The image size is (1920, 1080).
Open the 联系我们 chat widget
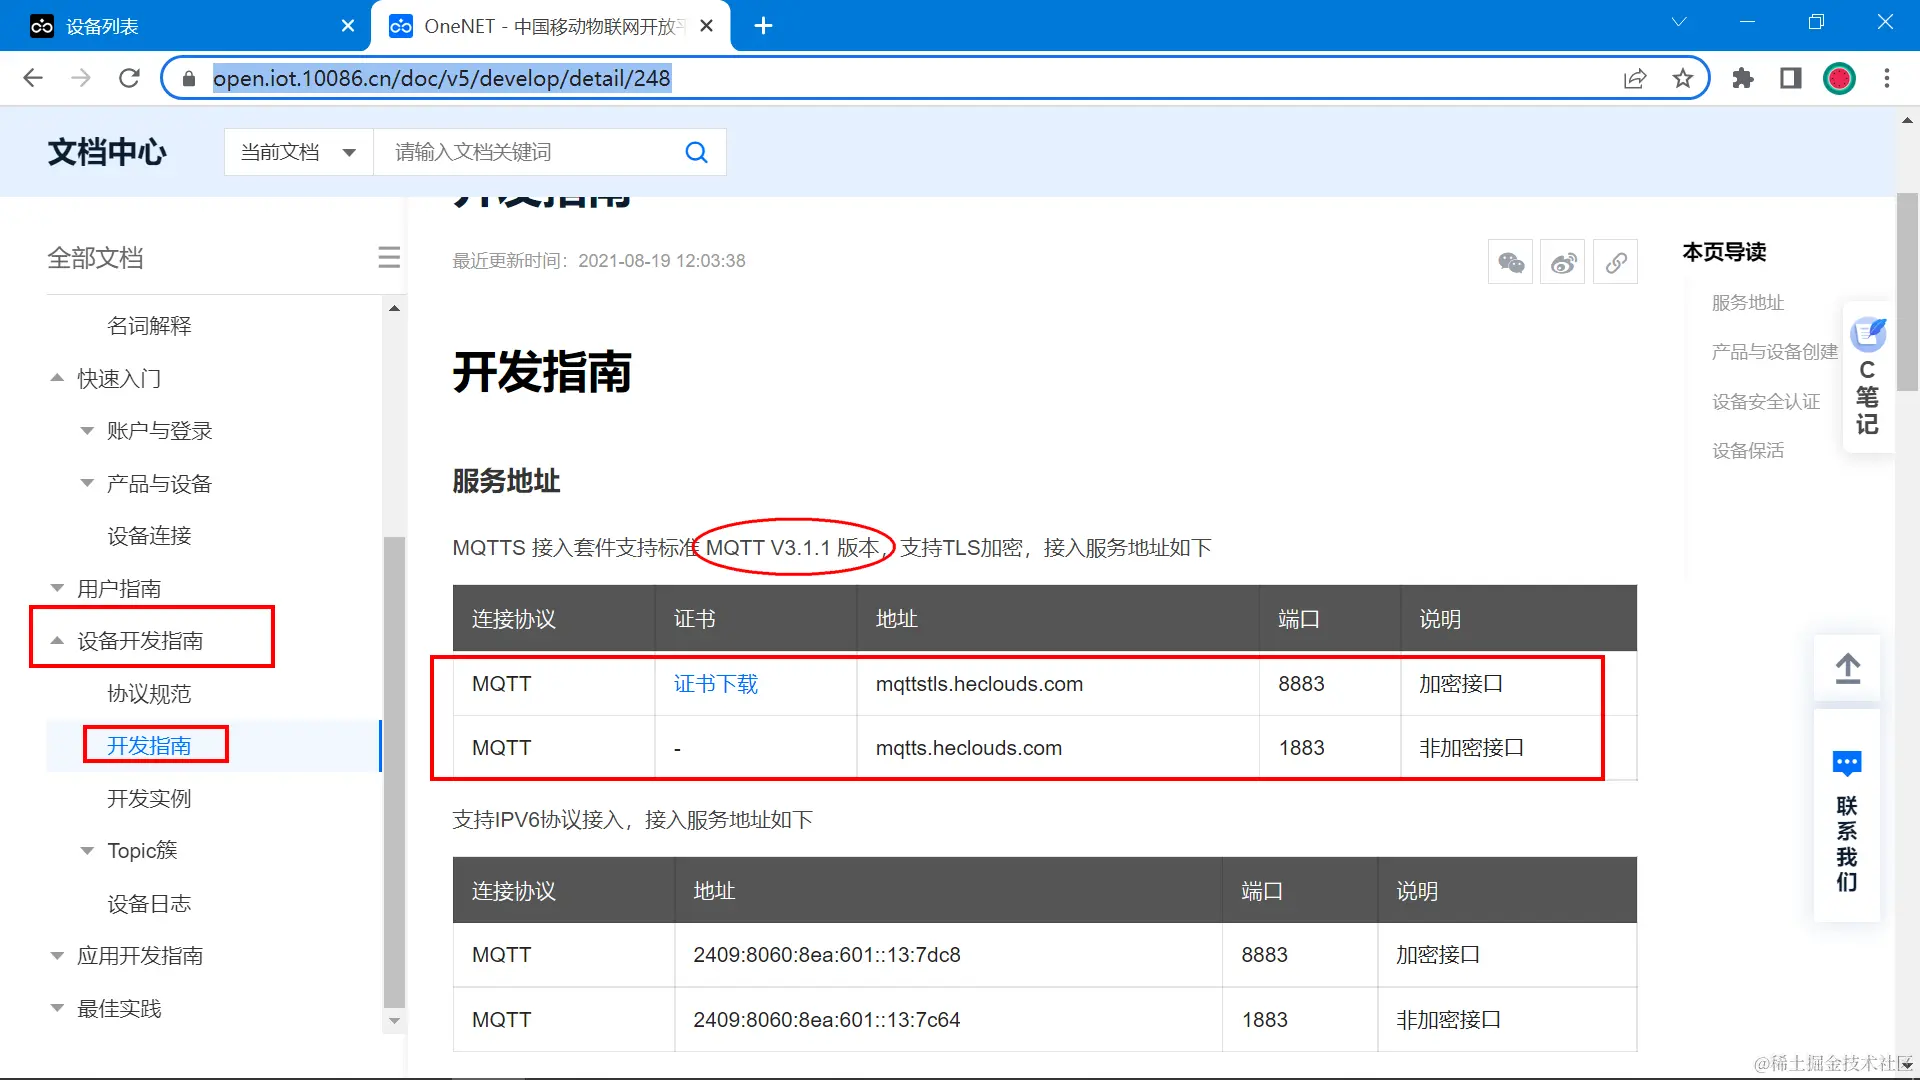point(1847,818)
